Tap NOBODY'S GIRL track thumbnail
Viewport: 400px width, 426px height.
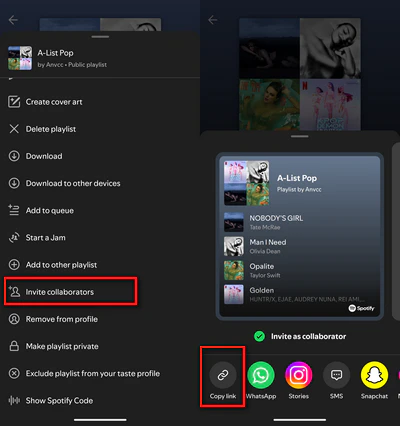coord(233,222)
